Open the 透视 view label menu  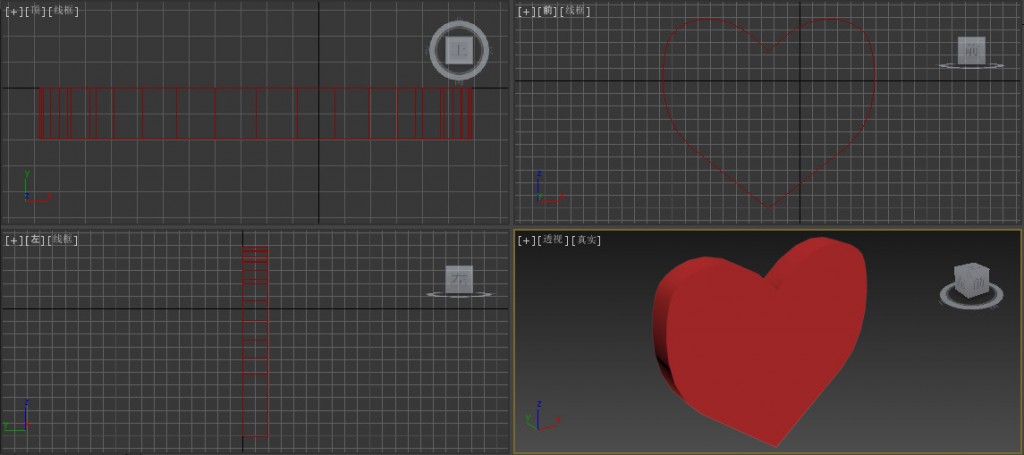552,240
